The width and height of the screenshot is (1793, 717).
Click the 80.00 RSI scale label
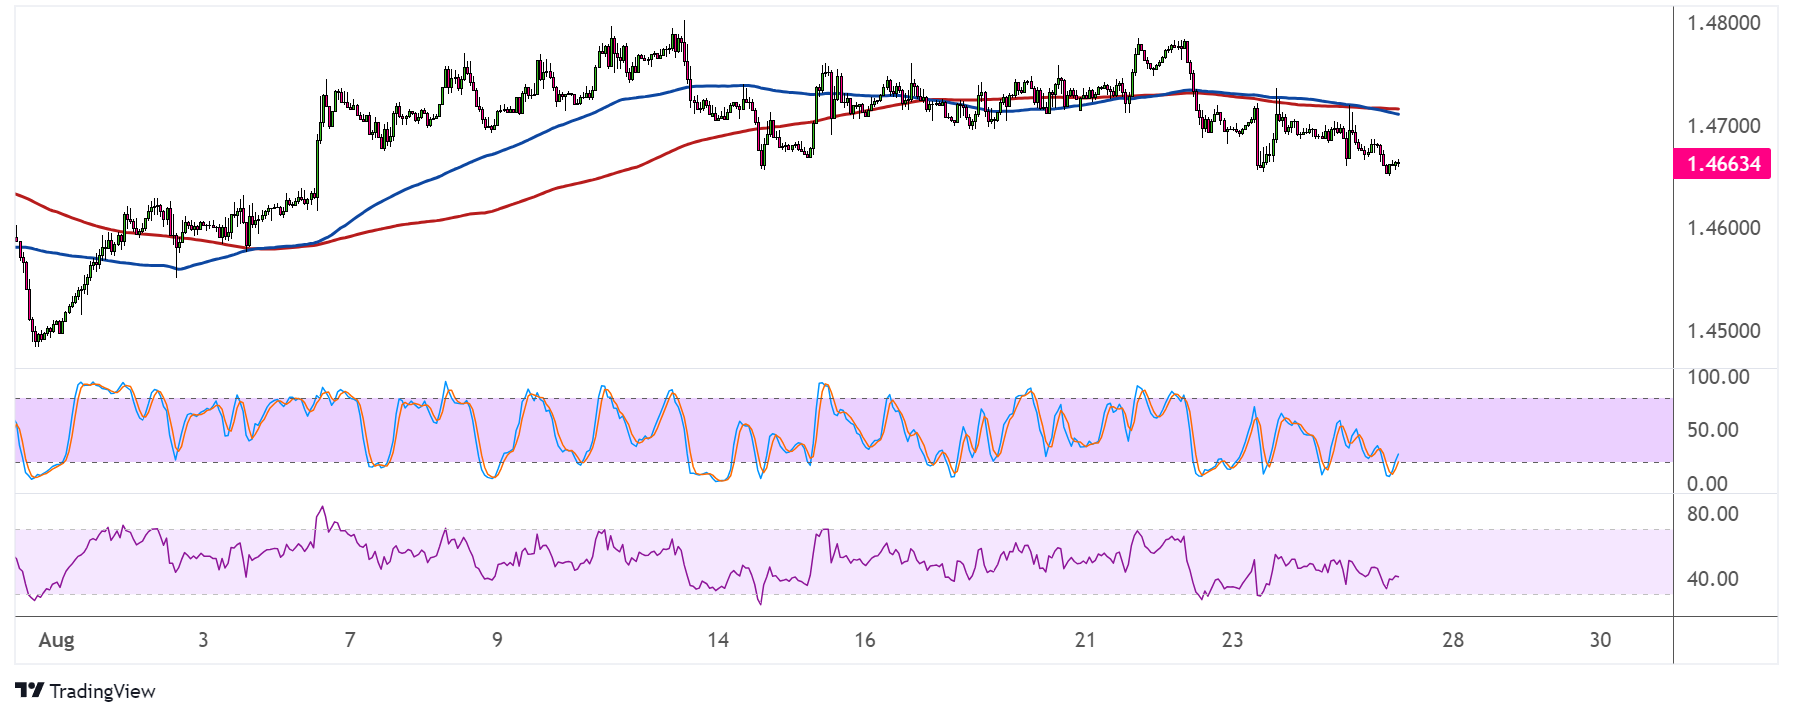1712,514
